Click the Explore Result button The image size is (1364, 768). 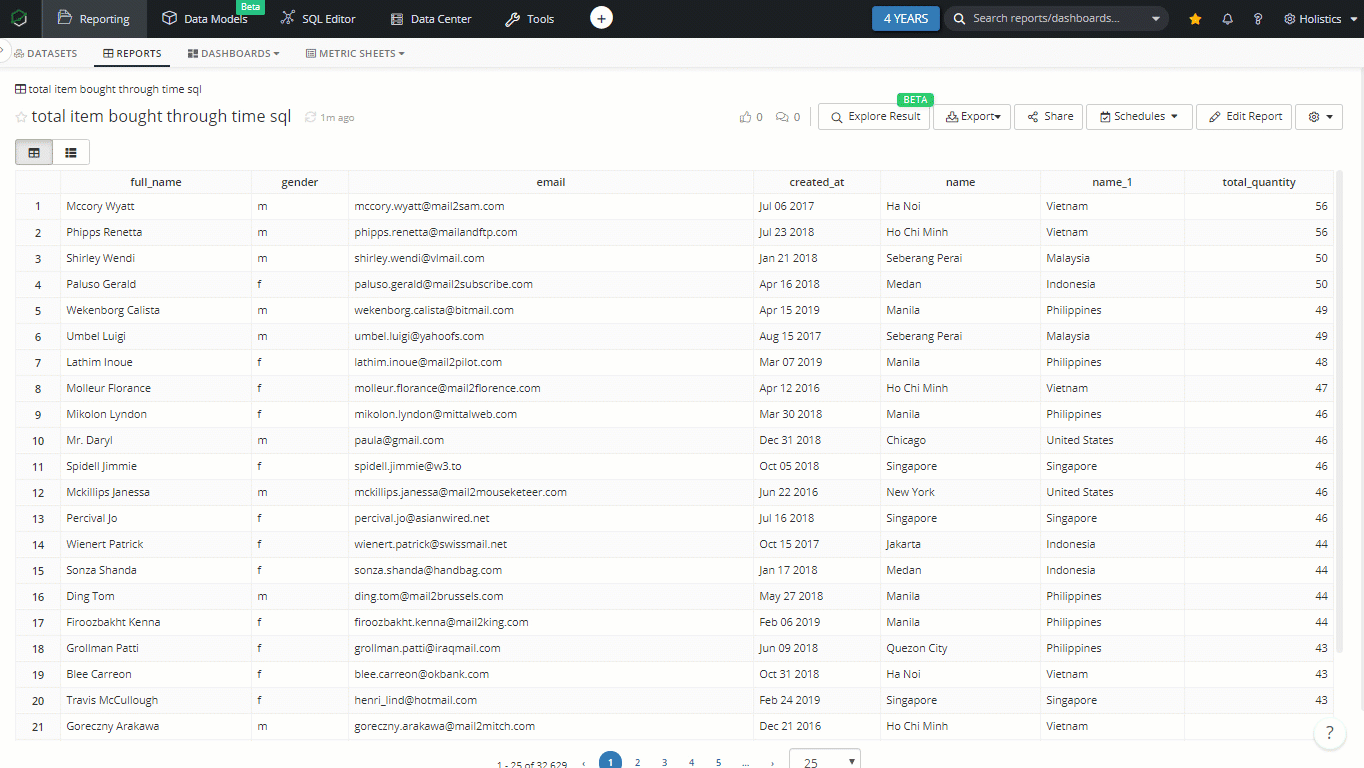coord(874,117)
